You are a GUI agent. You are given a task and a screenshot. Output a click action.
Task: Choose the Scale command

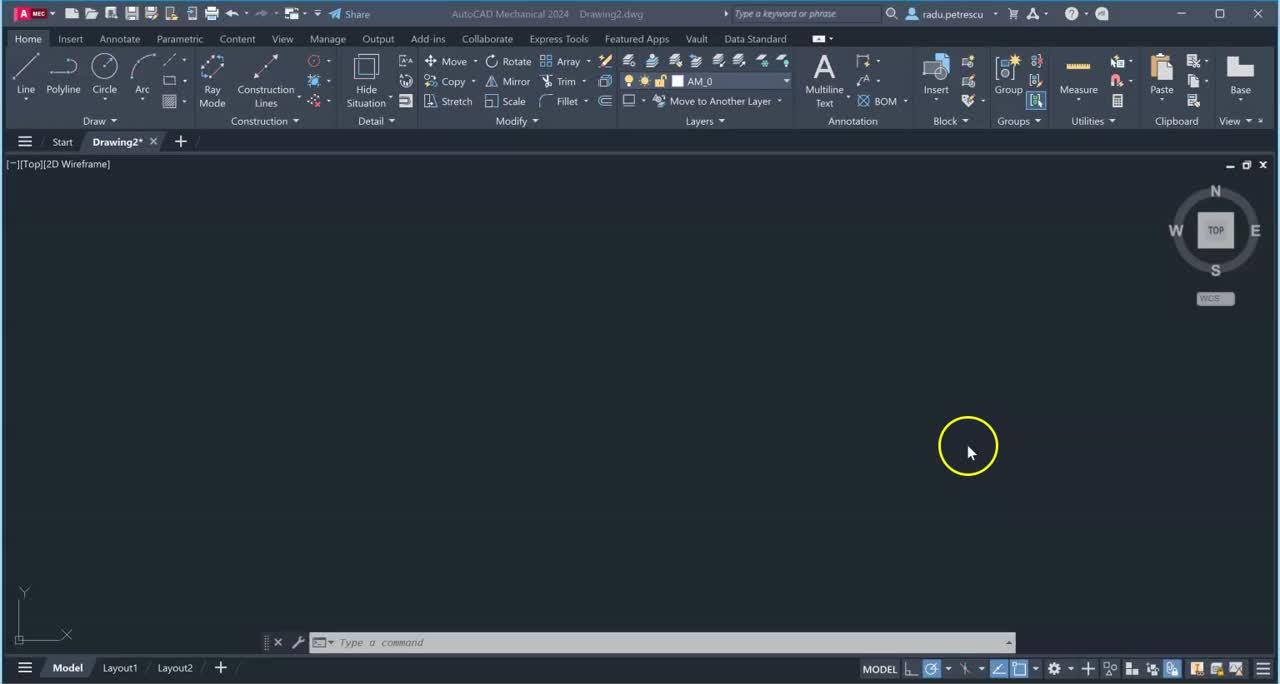pyautogui.click(x=505, y=101)
